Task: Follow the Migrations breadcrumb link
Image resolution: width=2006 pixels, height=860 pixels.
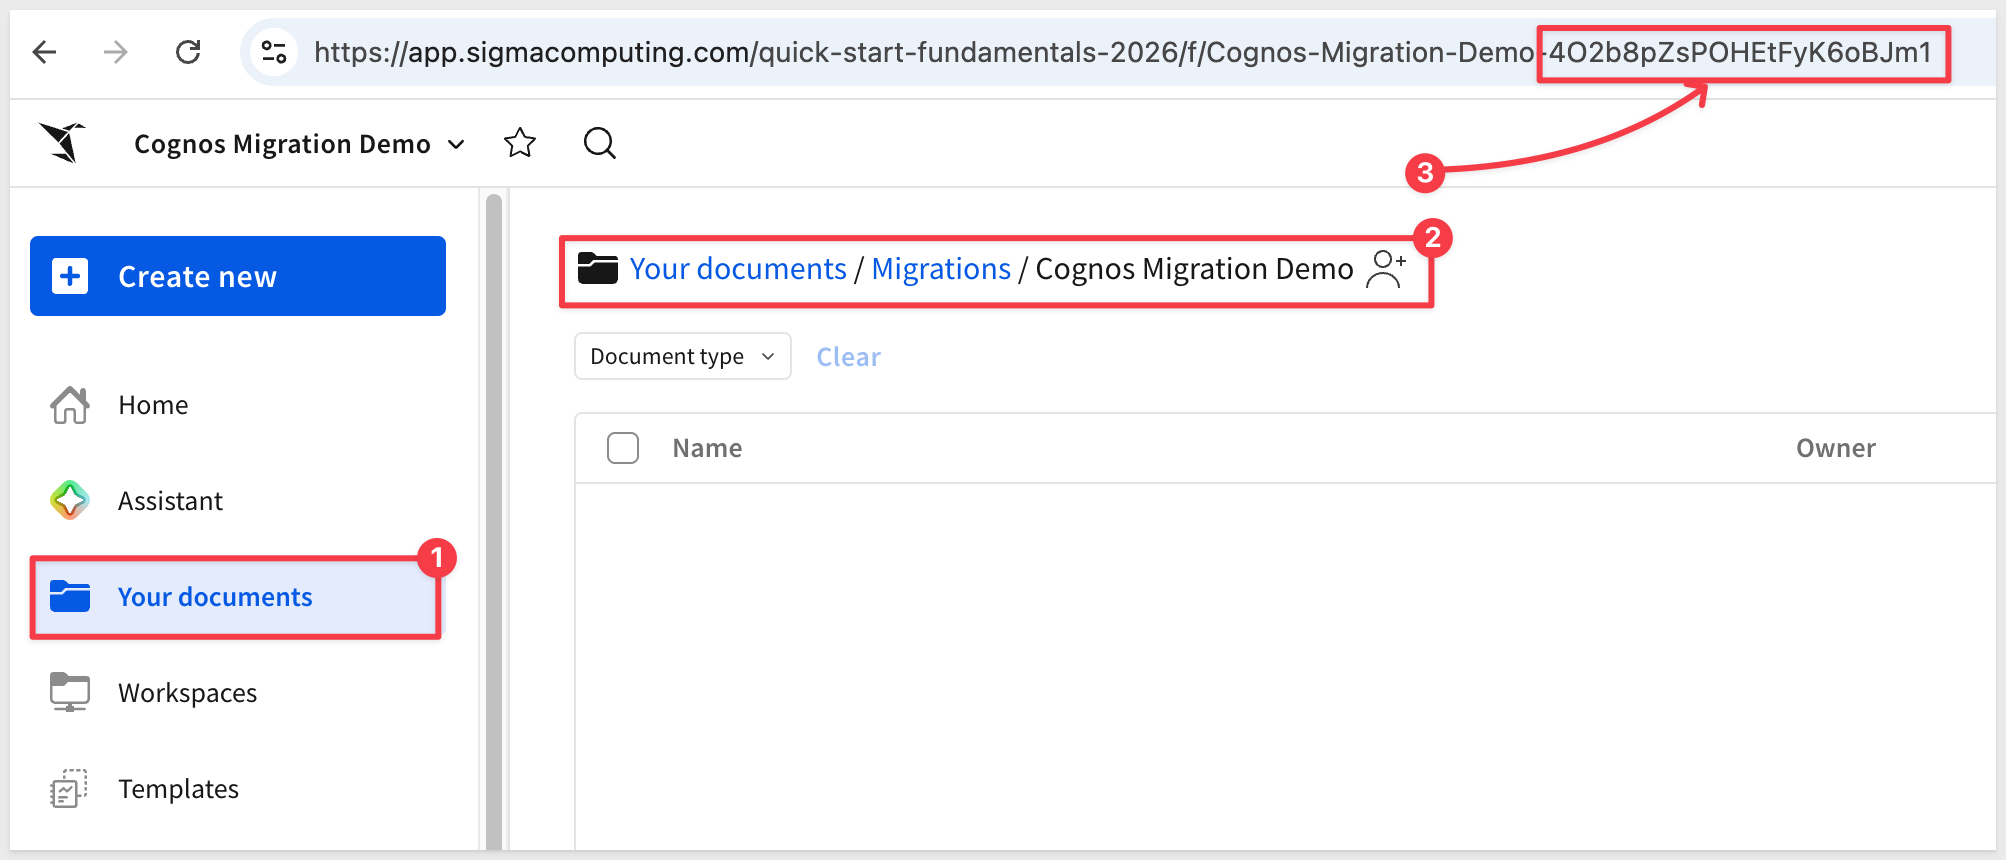Action: pos(941,269)
